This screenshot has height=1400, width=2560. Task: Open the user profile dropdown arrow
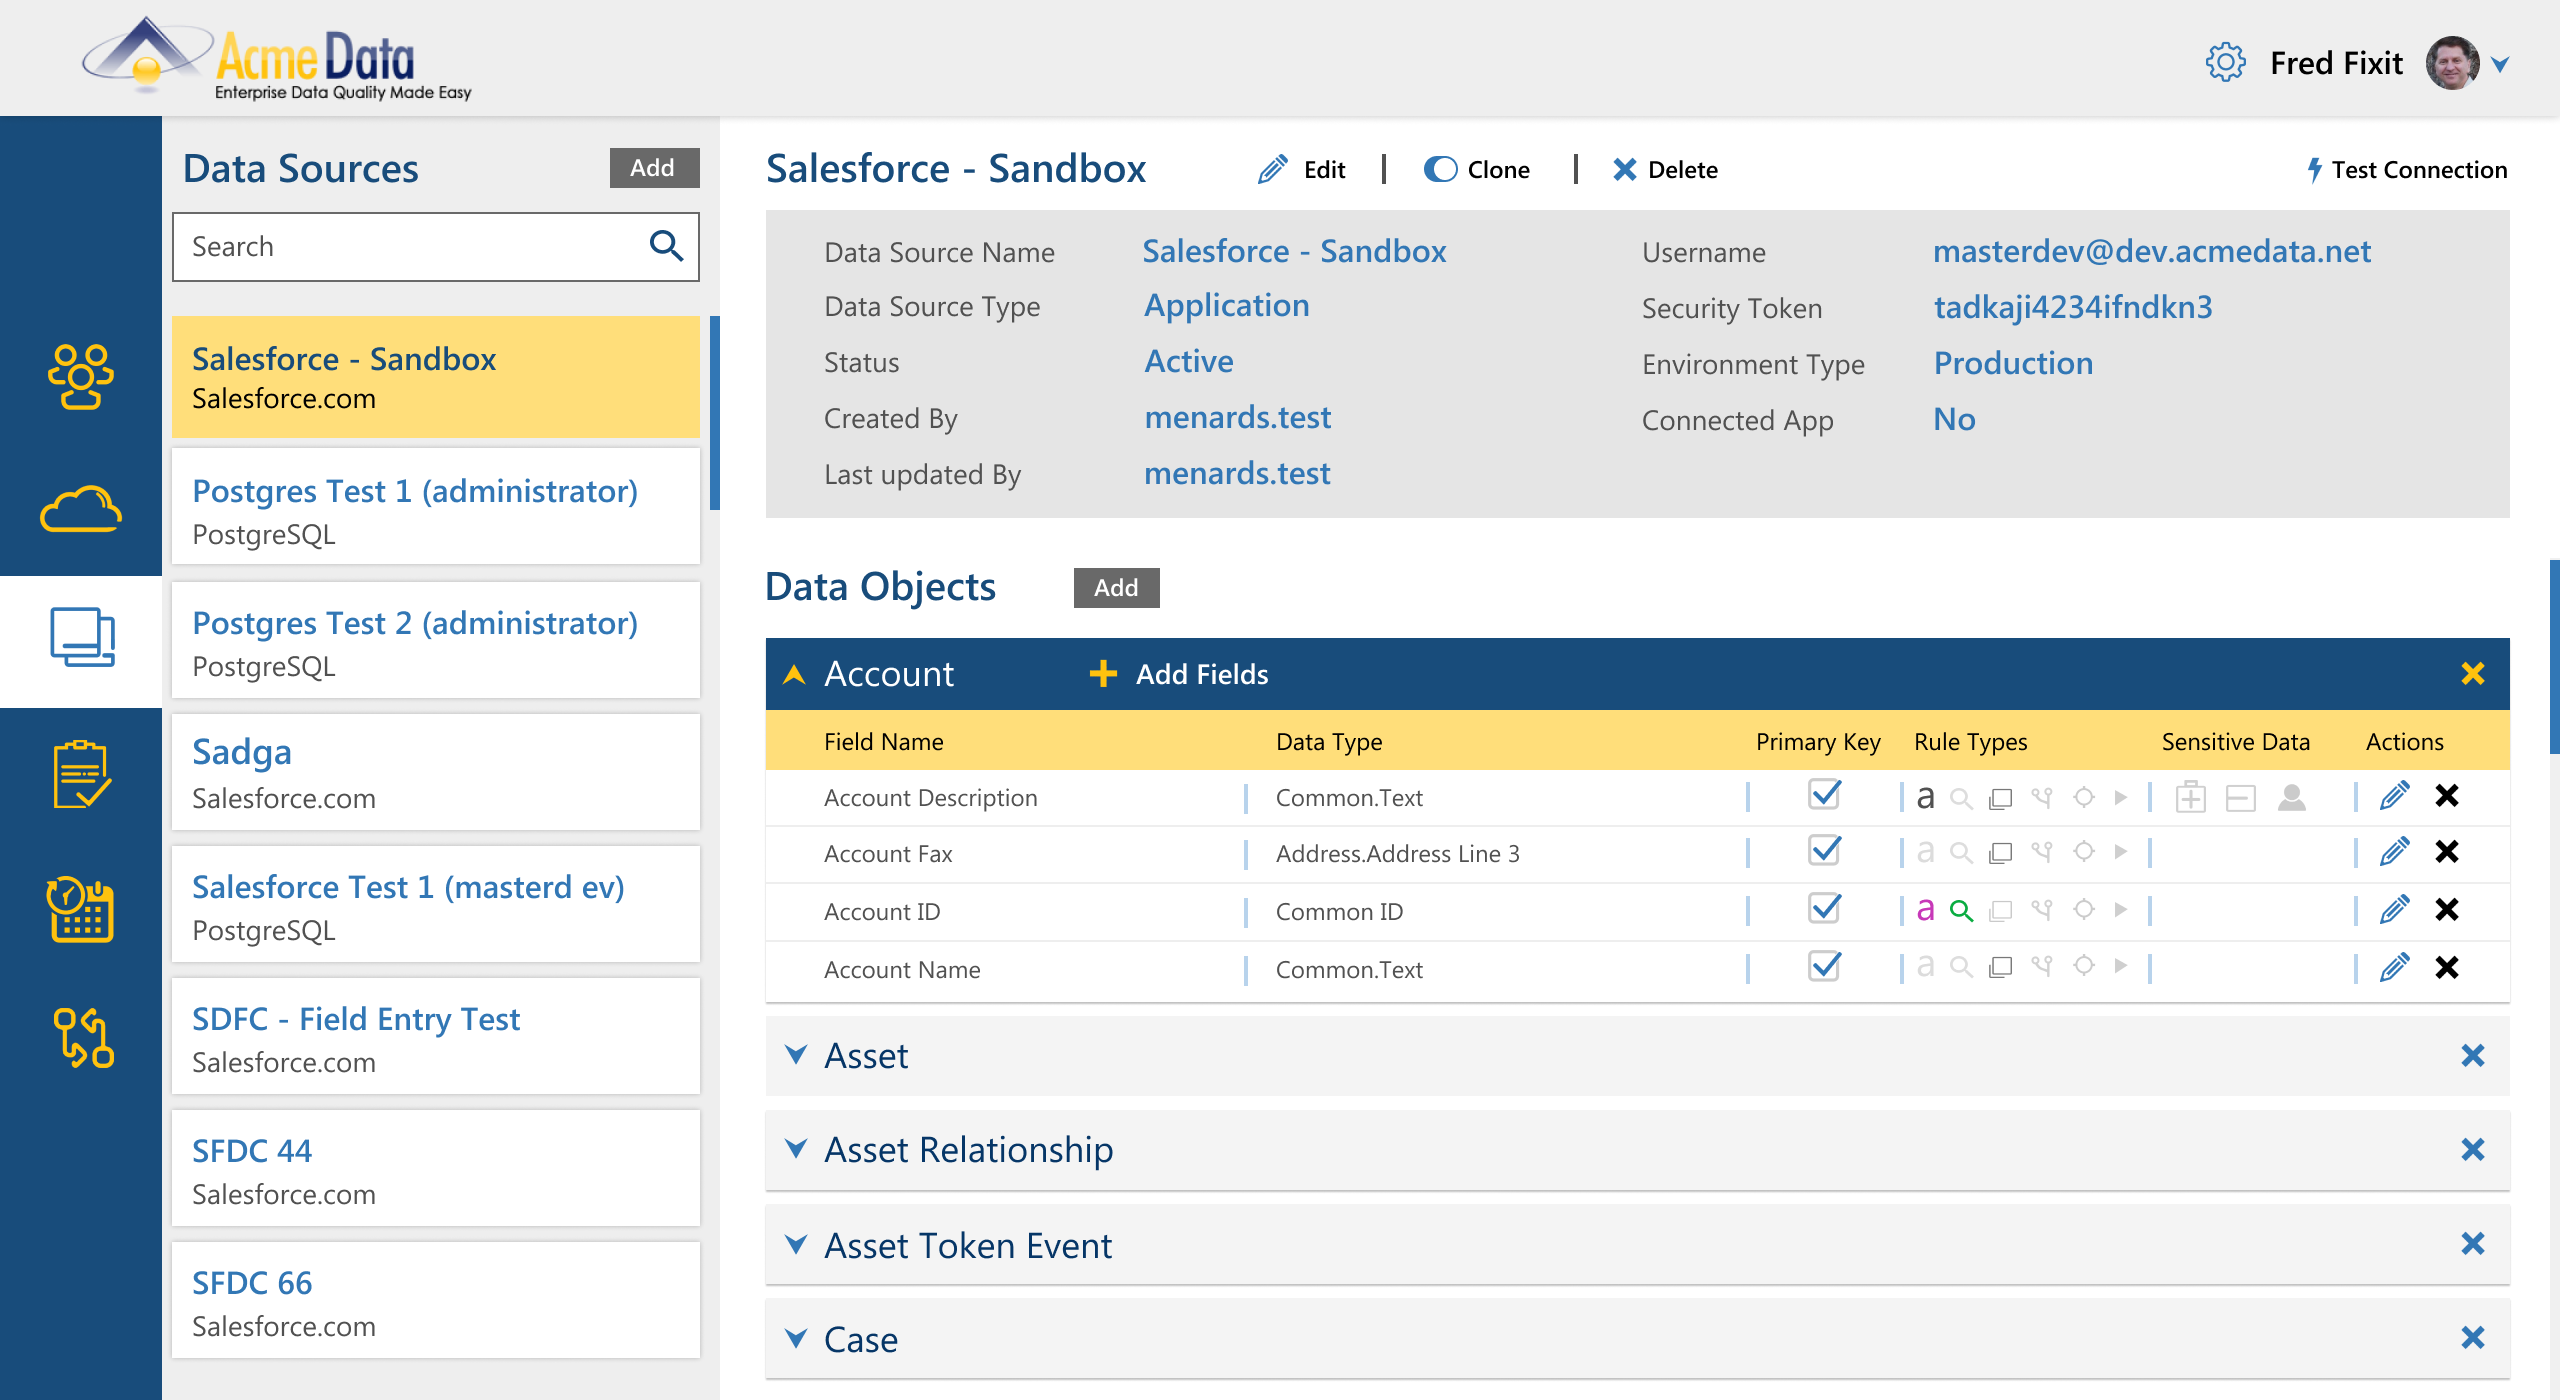(x=2500, y=65)
